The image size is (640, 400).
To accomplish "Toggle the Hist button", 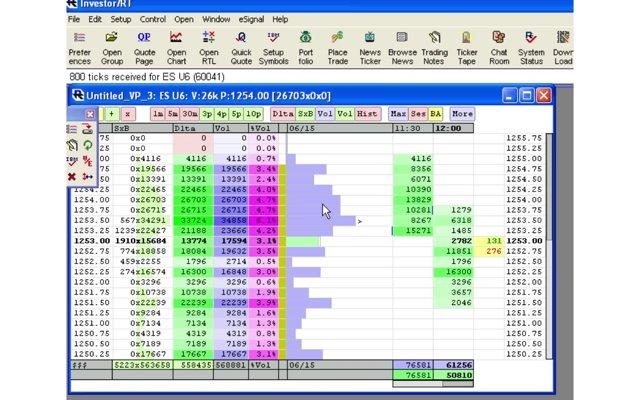I will pyautogui.click(x=367, y=114).
